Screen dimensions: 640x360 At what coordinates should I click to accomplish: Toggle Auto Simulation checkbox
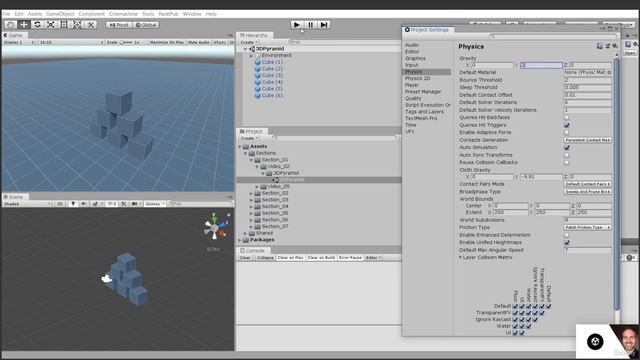pyautogui.click(x=567, y=147)
